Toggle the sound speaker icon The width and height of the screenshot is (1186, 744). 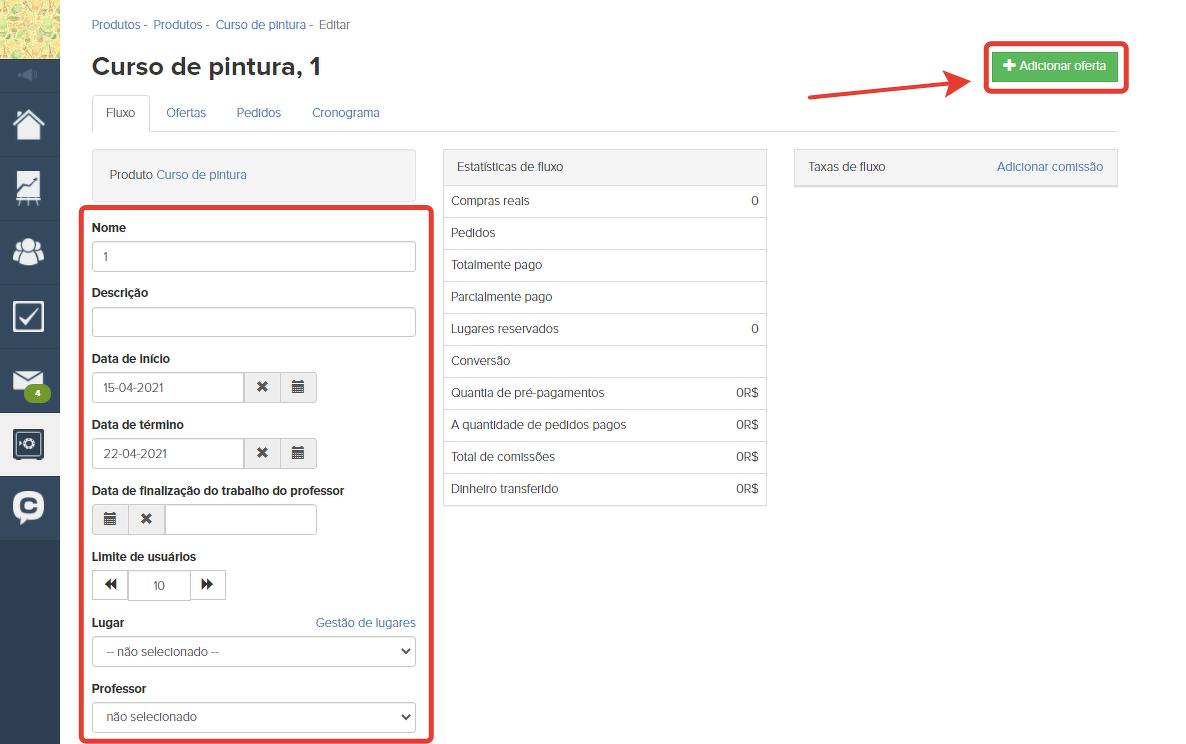click(x=29, y=75)
